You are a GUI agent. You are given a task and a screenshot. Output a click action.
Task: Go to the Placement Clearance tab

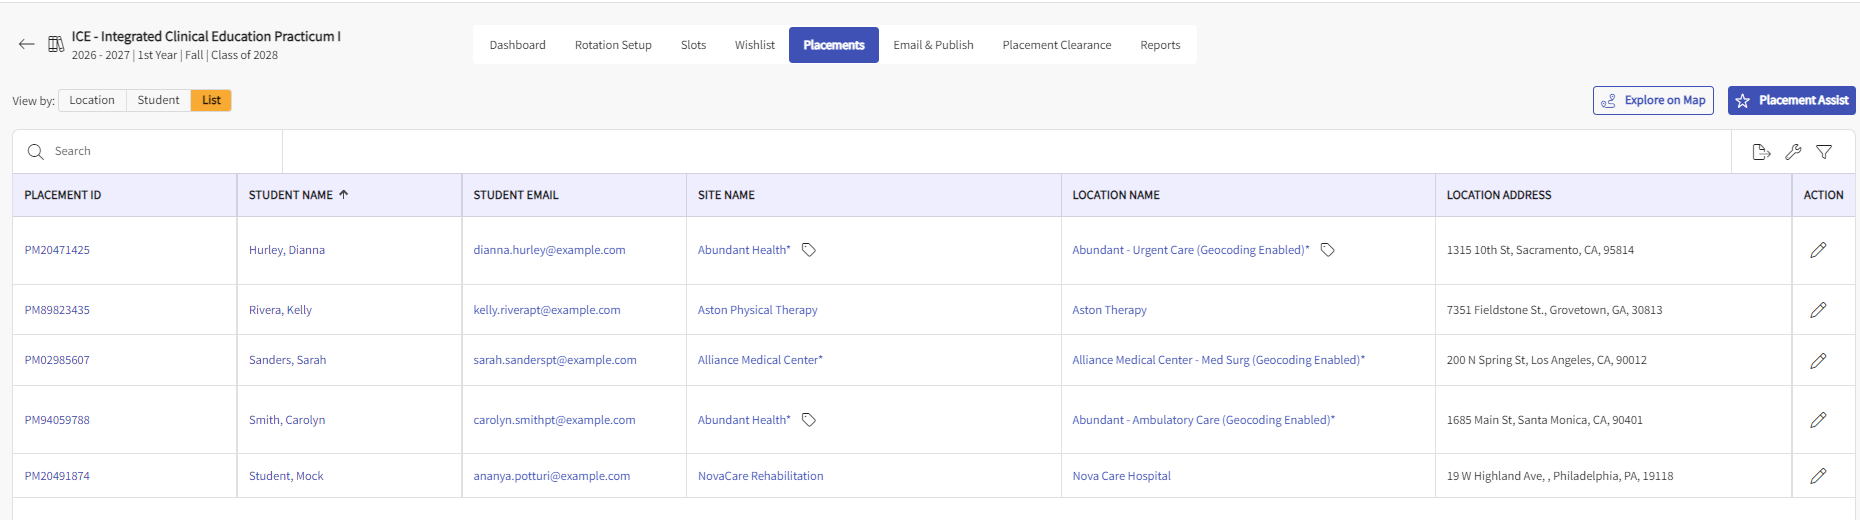(1056, 45)
